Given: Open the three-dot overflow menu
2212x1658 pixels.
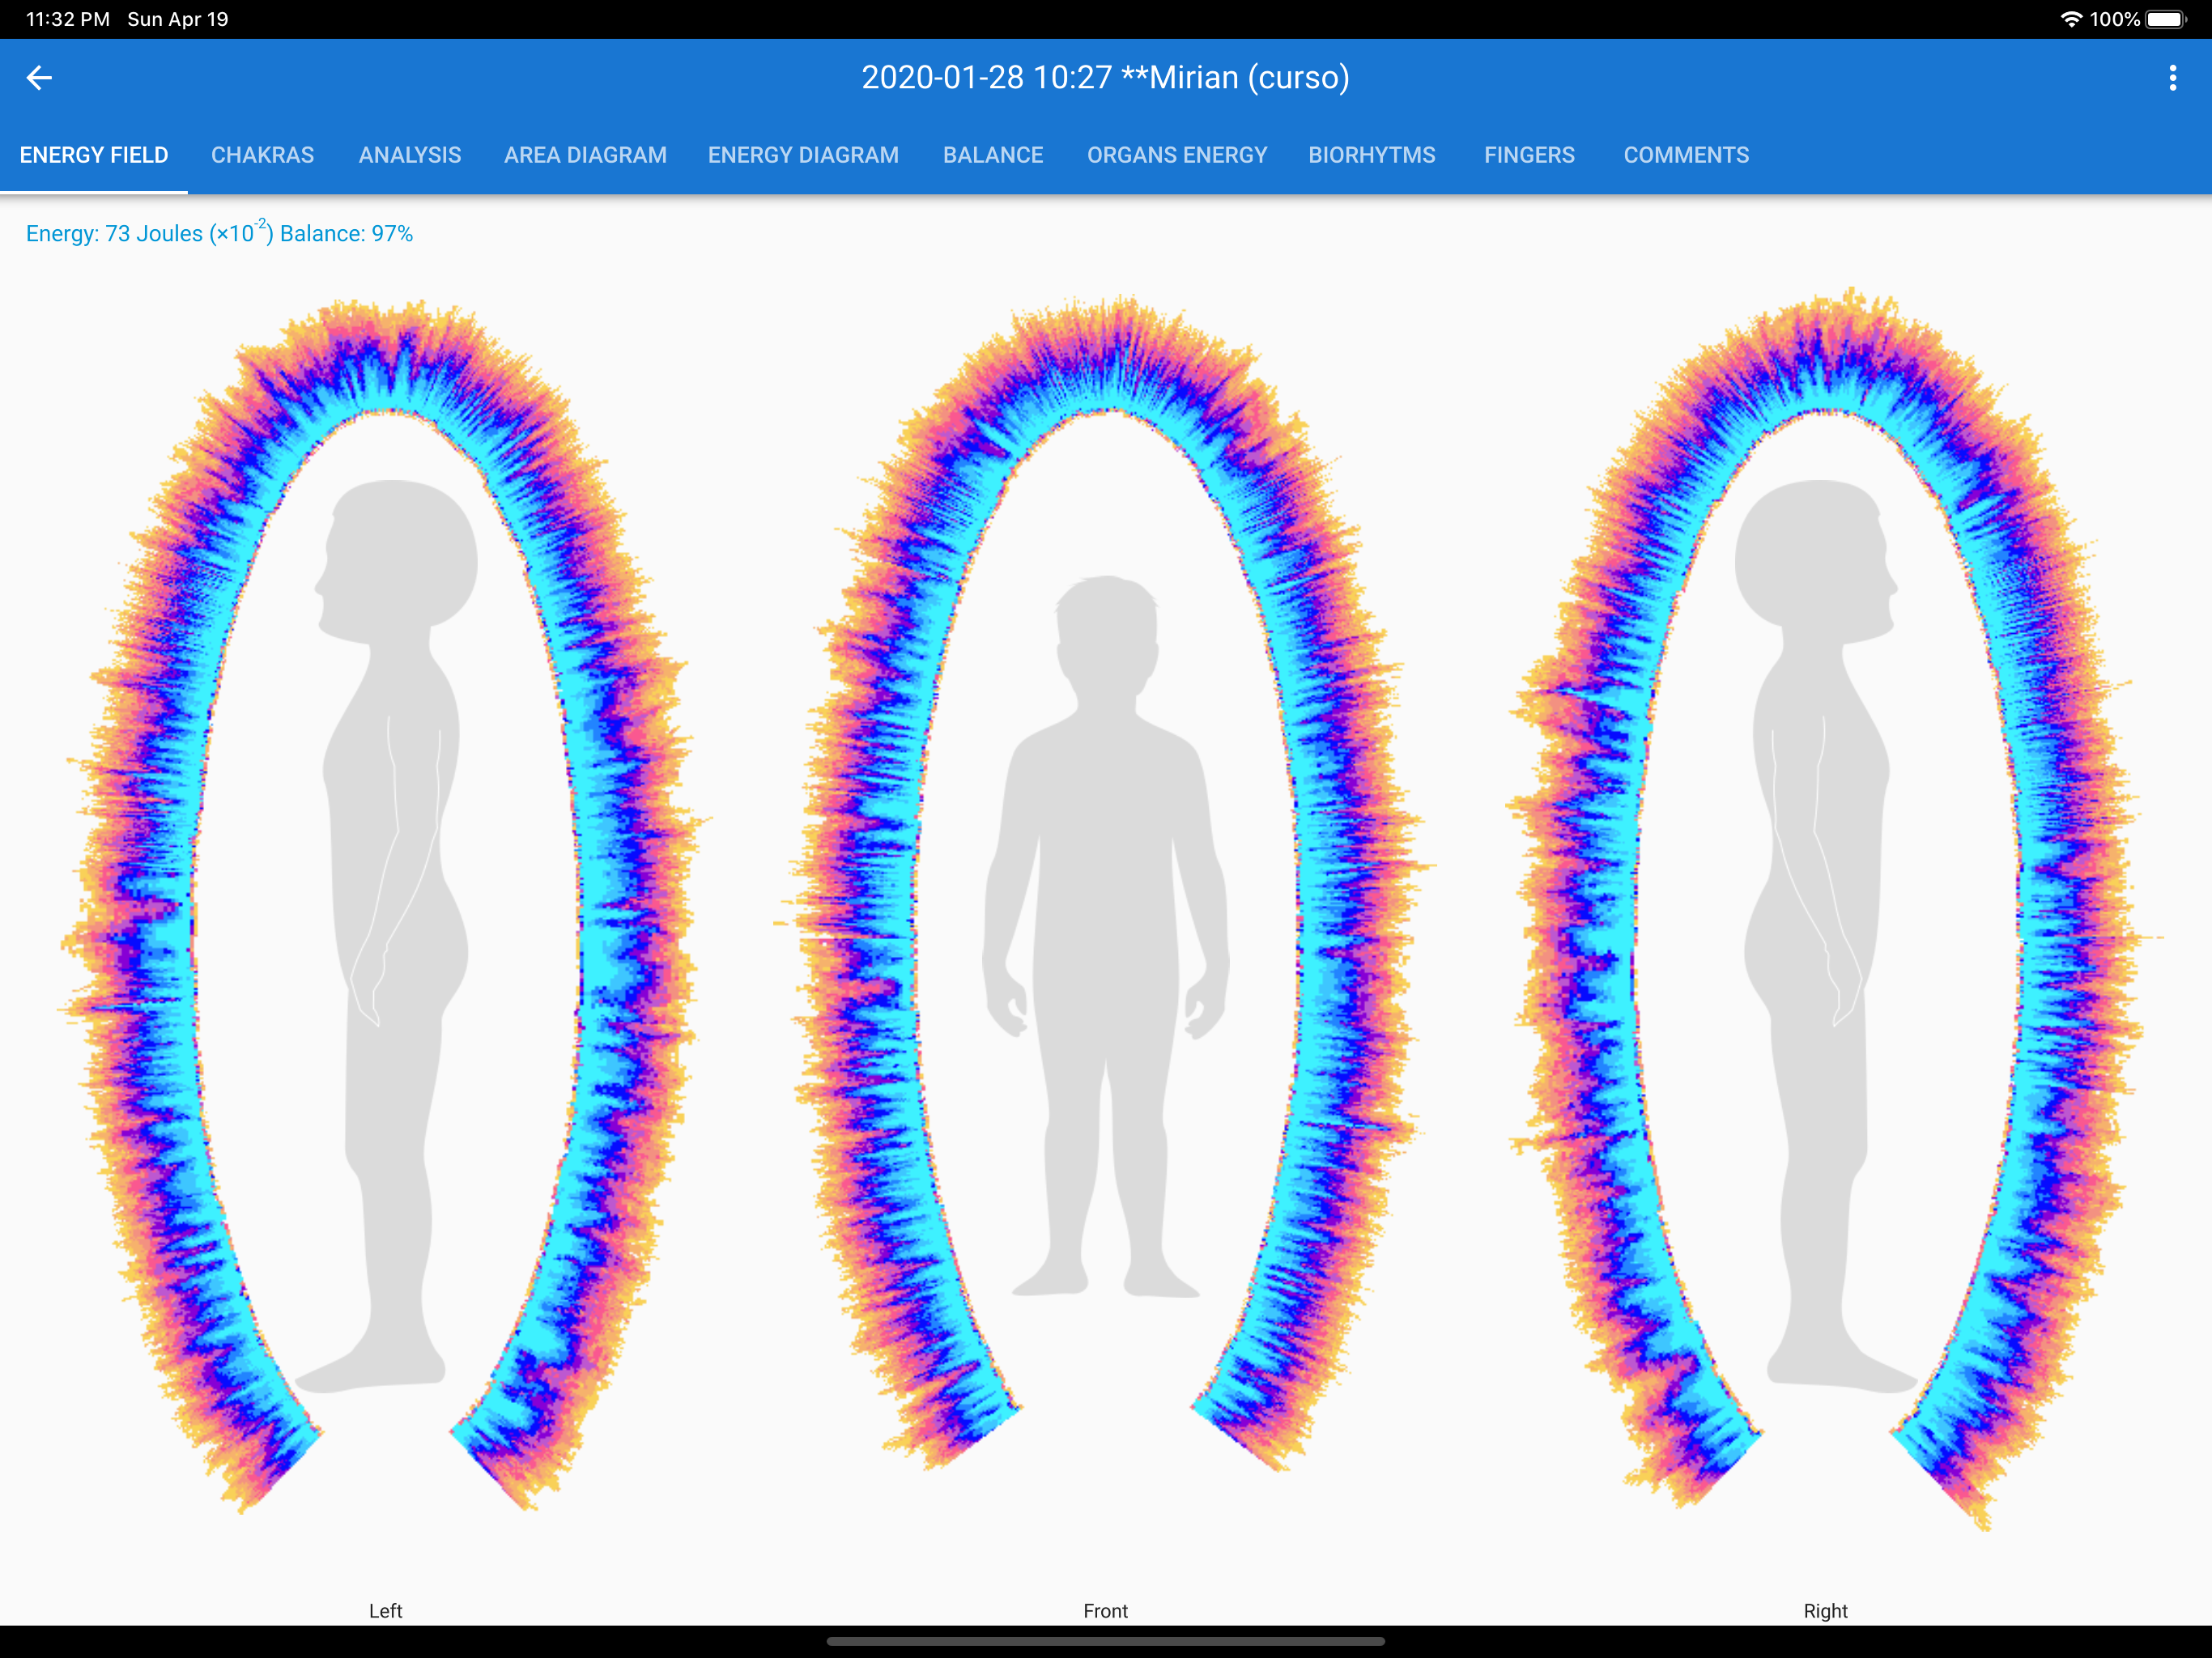Looking at the screenshot, I should coord(2172,77).
